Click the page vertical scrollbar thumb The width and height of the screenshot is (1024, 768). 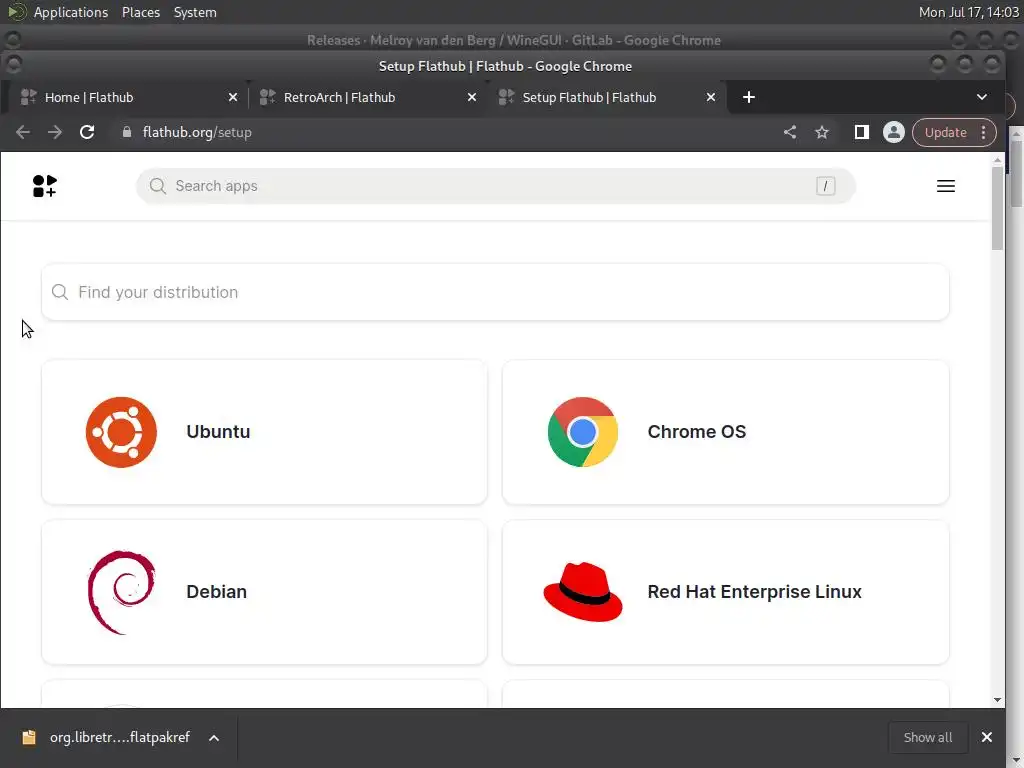997,208
